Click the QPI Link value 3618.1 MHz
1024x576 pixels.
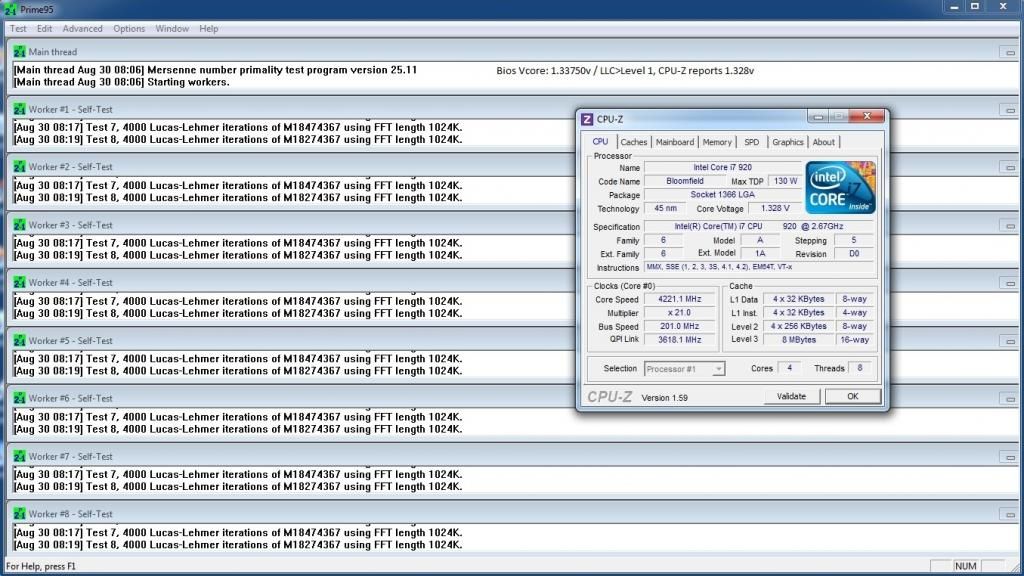click(x=680, y=340)
